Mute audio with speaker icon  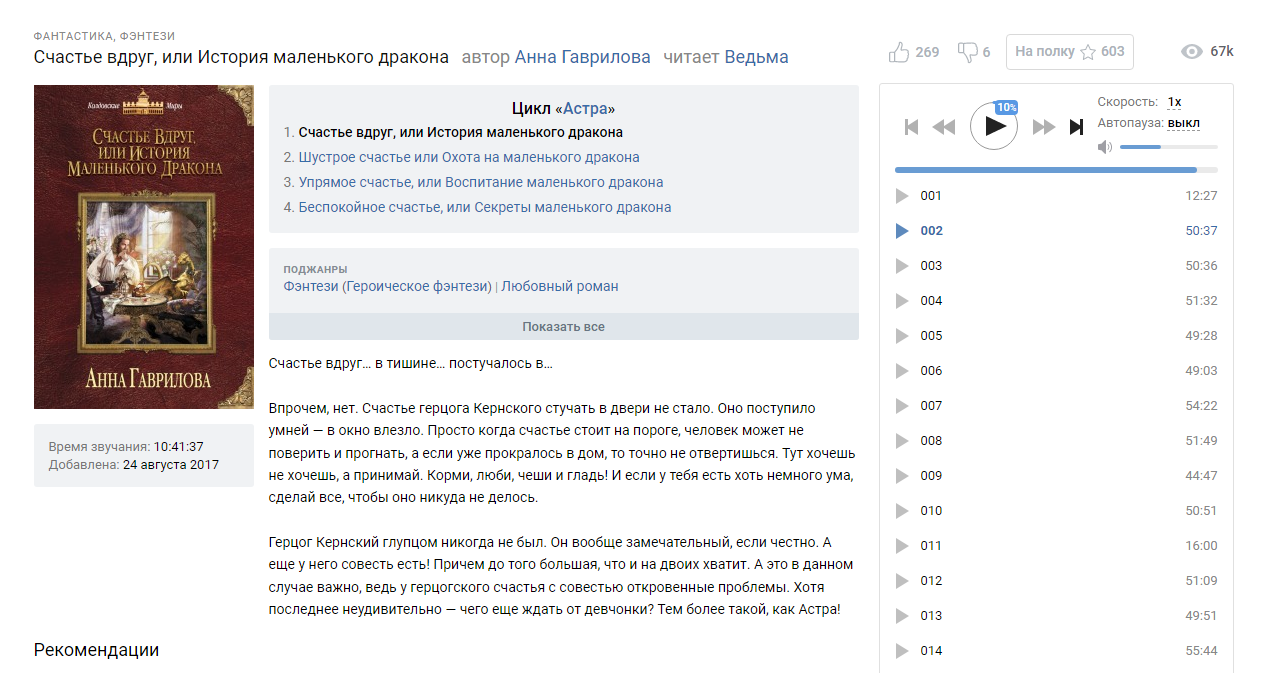(1105, 147)
